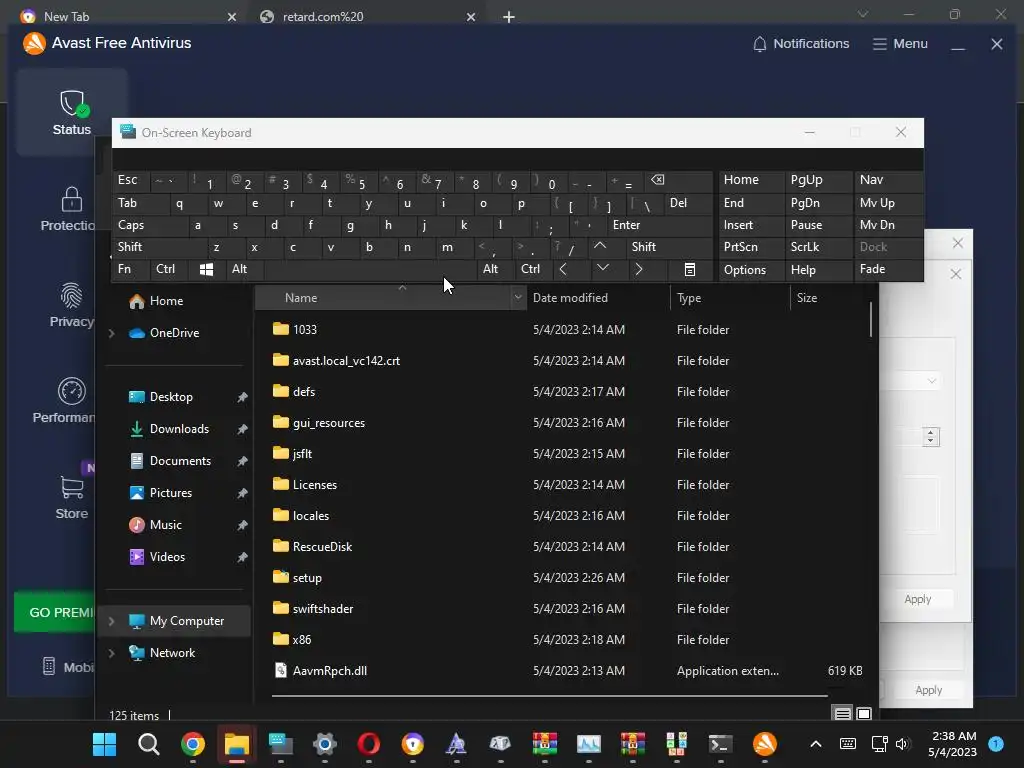The width and height of the screenshot is (1024, 768).
Task: Open dropdown in background settings dialog
Action: (931, 381)
